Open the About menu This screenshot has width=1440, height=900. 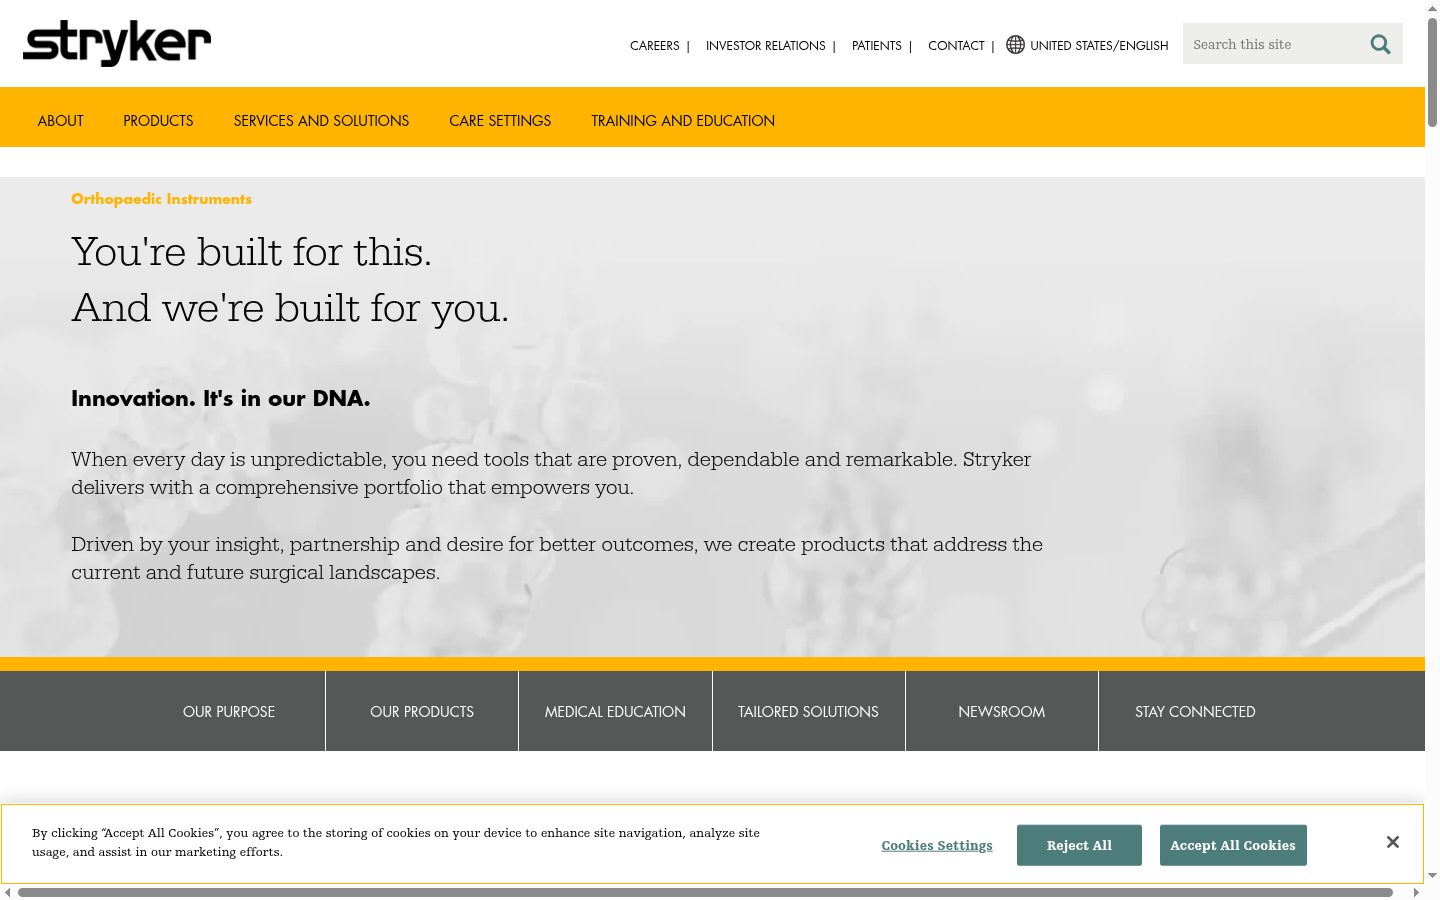pyautogui.click(x=60, y=121)
